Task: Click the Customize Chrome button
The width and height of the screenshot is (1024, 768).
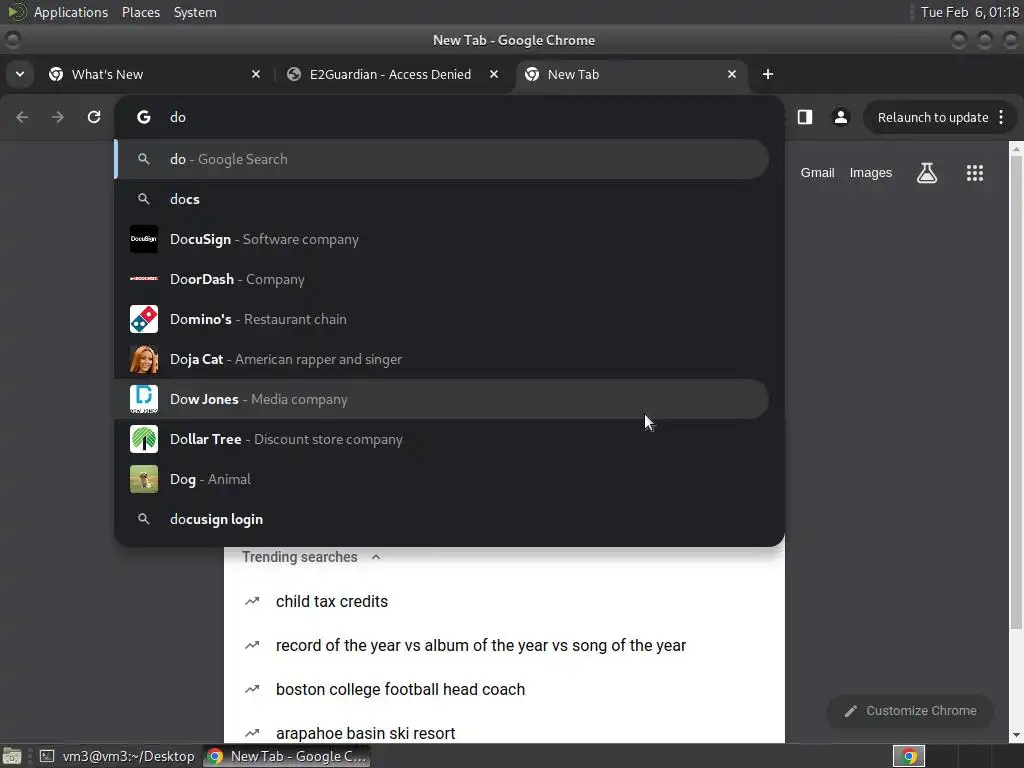Action: click(910, 711)
